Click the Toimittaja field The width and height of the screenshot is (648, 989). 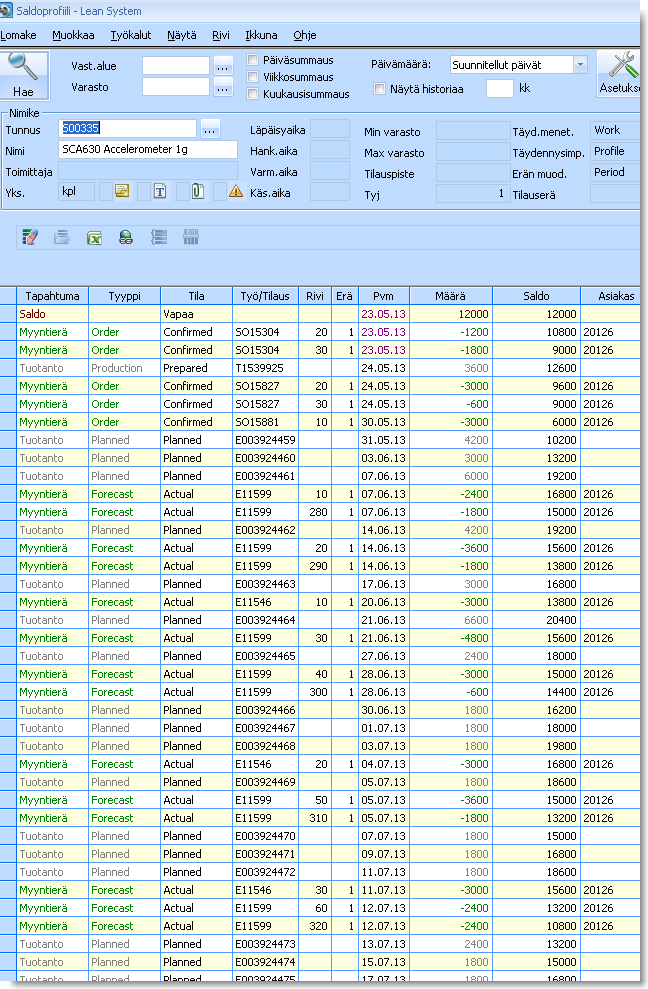[148, 171]
